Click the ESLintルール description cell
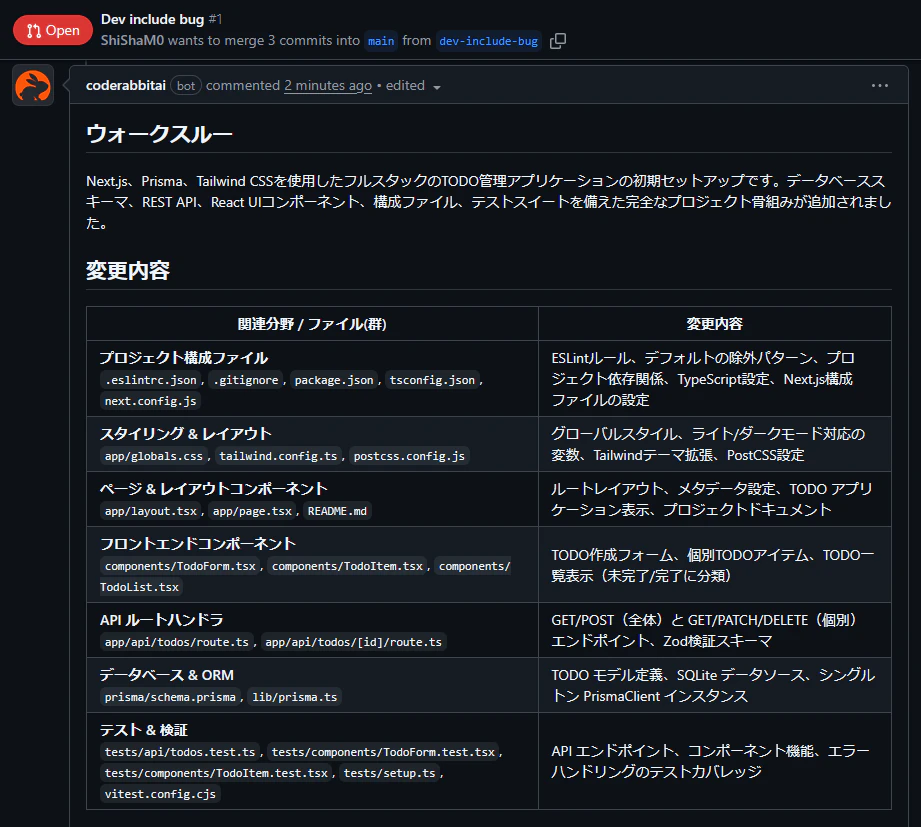Image resolution: width=921 pixels, height=827 pixels. [x=714, y=379]
